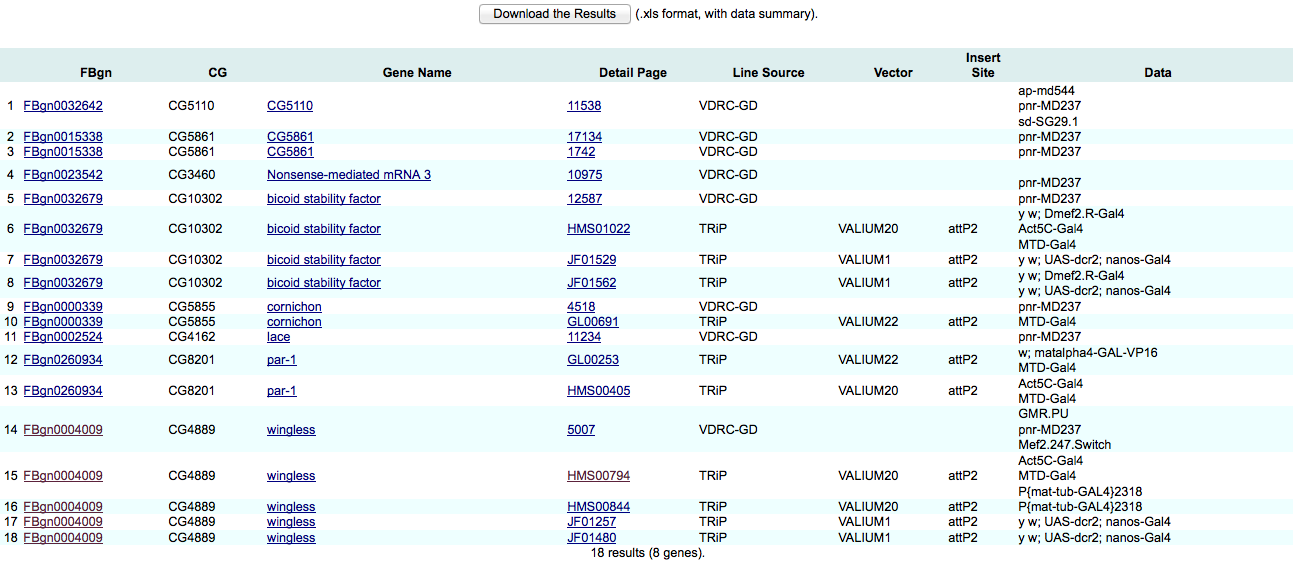Open detail page 10975
The height and width of the screenshot is (568, 1293).
click(x=584, y=175)
